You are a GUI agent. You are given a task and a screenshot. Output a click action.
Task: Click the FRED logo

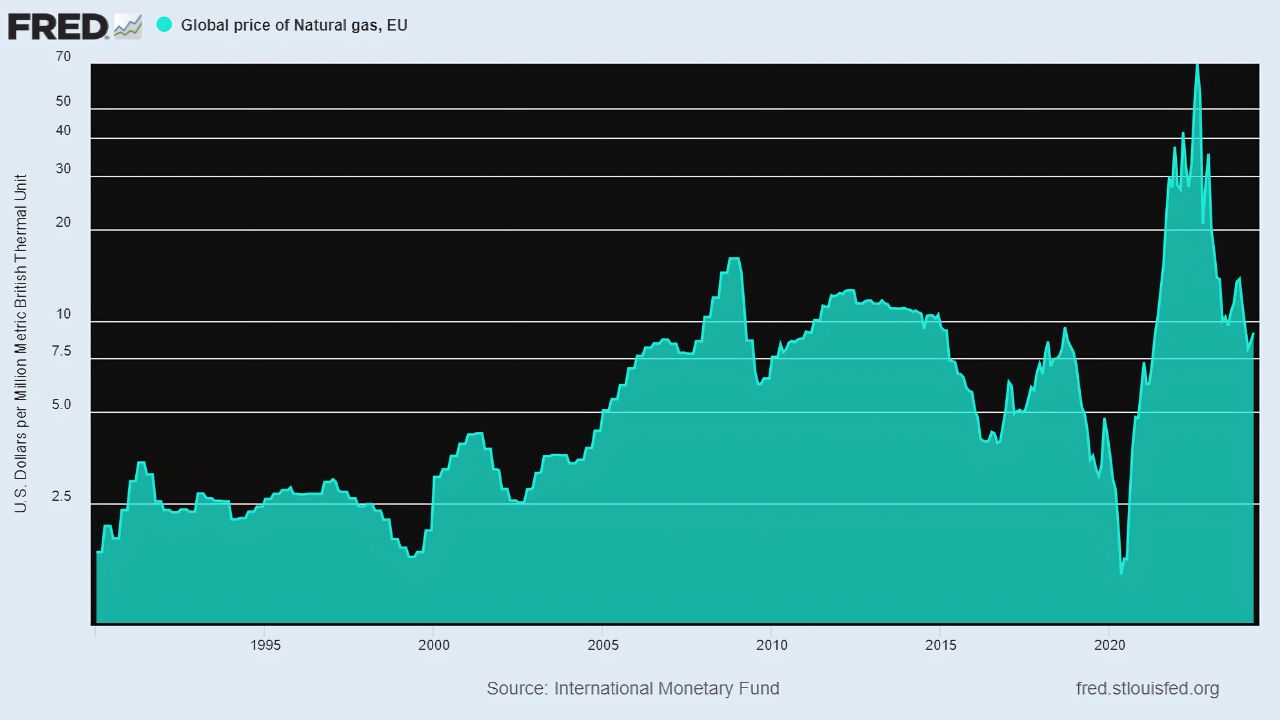coord(75,25)
